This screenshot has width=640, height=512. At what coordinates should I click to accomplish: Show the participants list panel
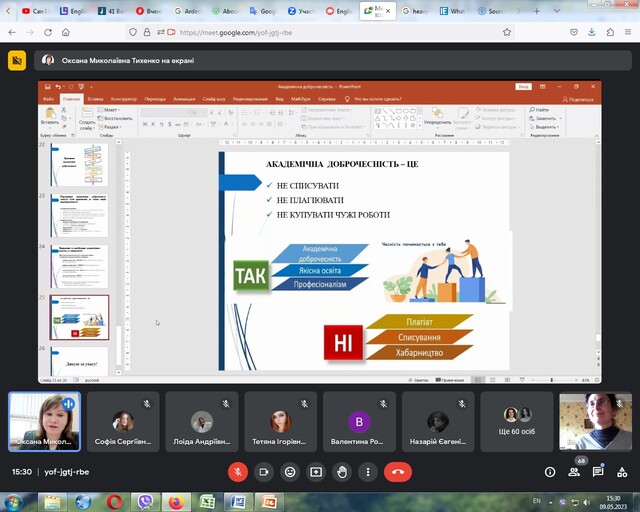[574, 472]
